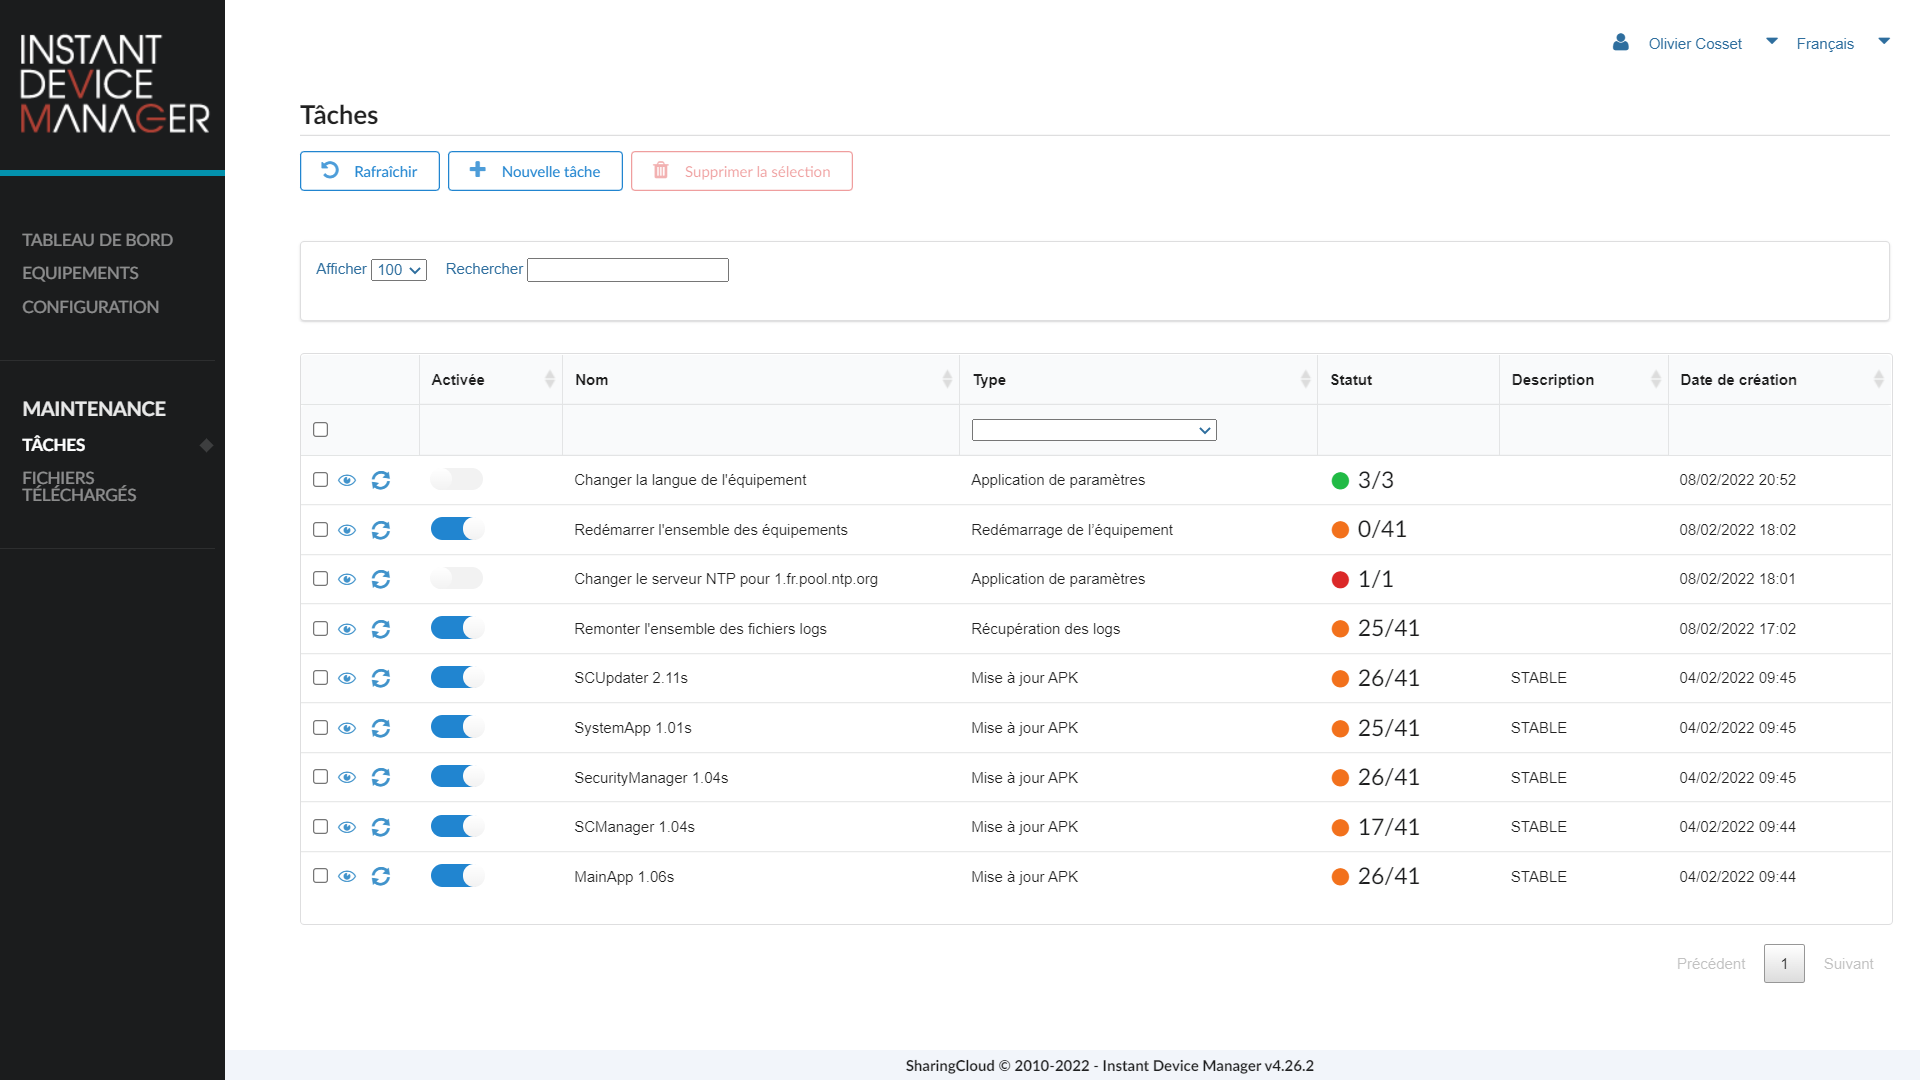Disable the toggle for SecurityManager 1.04s
Image resolution: width=1920 pixels, height=1080 pixels.
coord(456,777)
